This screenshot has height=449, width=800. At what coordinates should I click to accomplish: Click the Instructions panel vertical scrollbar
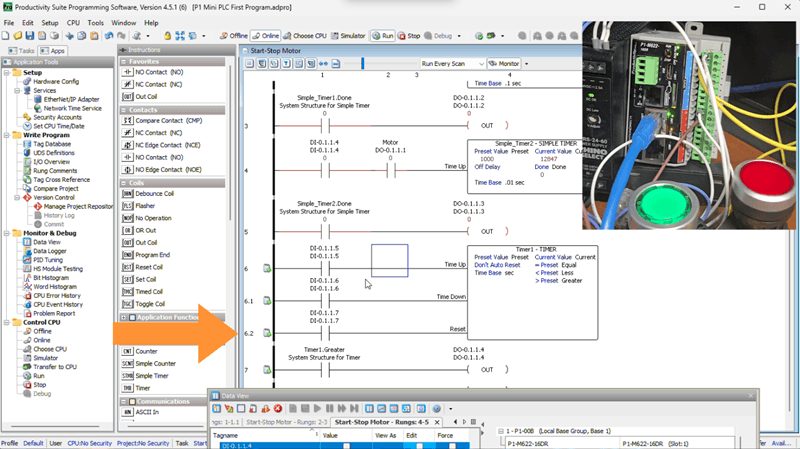tap(230, 142)
